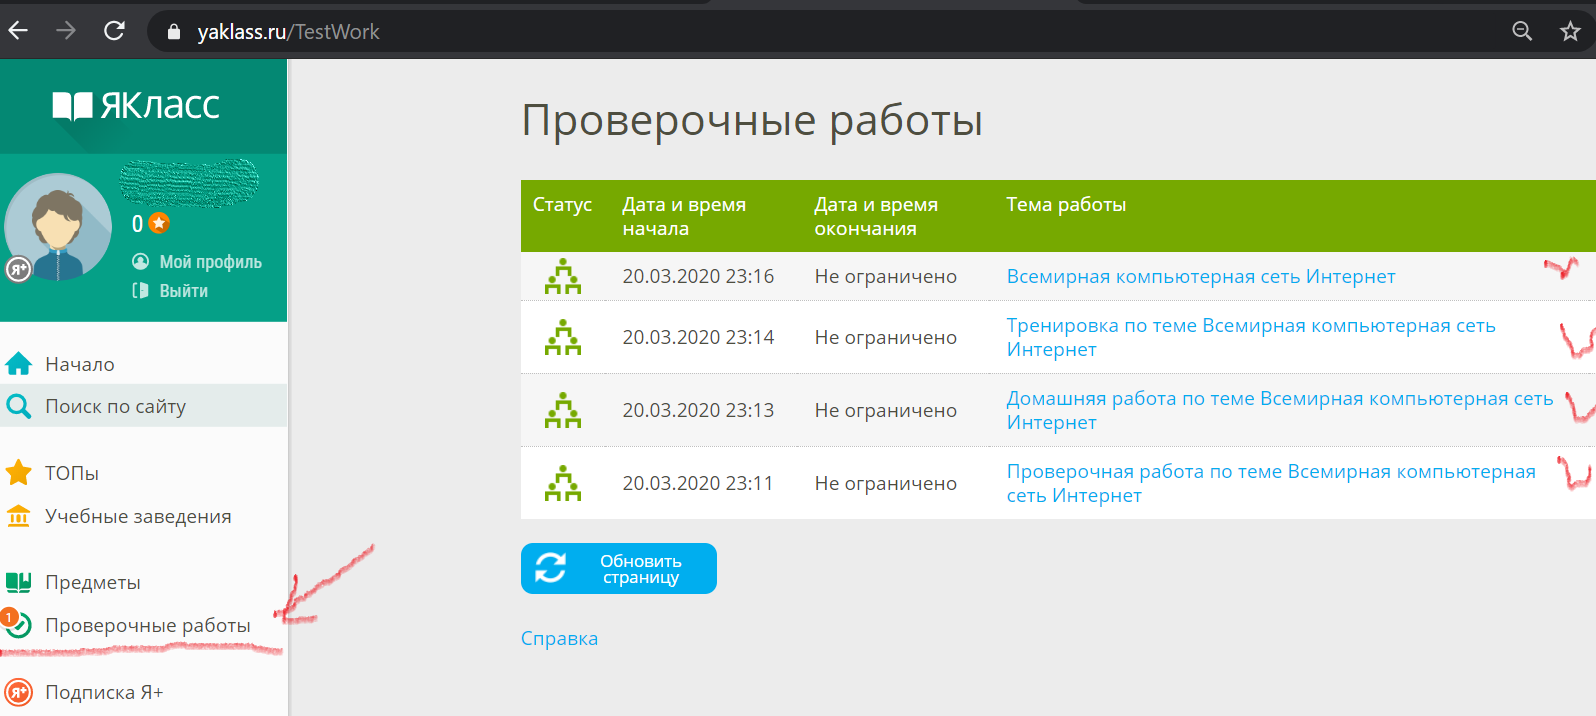This screenshot has width=1596, height=716.
Task: Click the ЯКласс logo
Action: tap(137, 105)
